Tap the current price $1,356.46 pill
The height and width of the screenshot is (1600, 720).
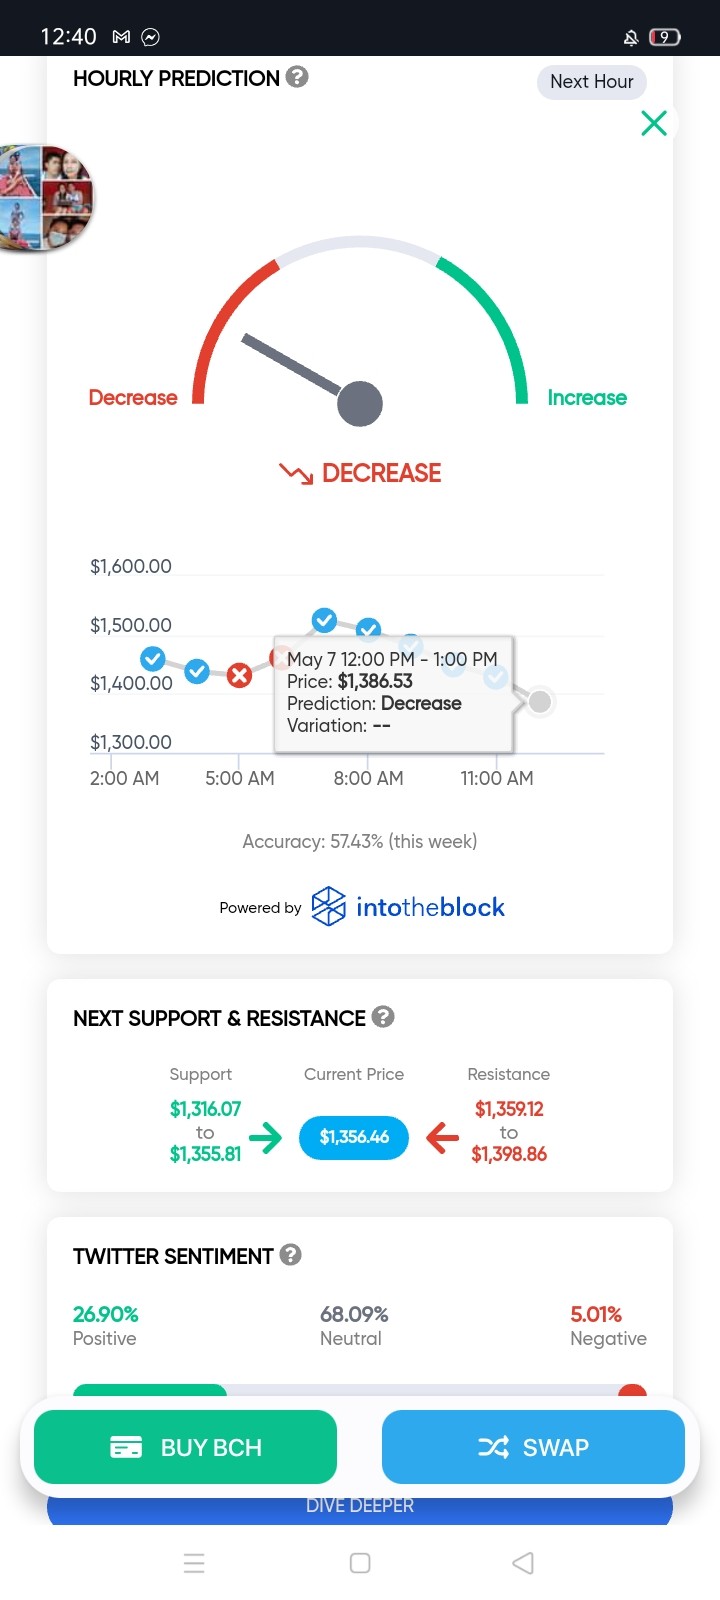pyautogui.click(x=354, y=1137)
